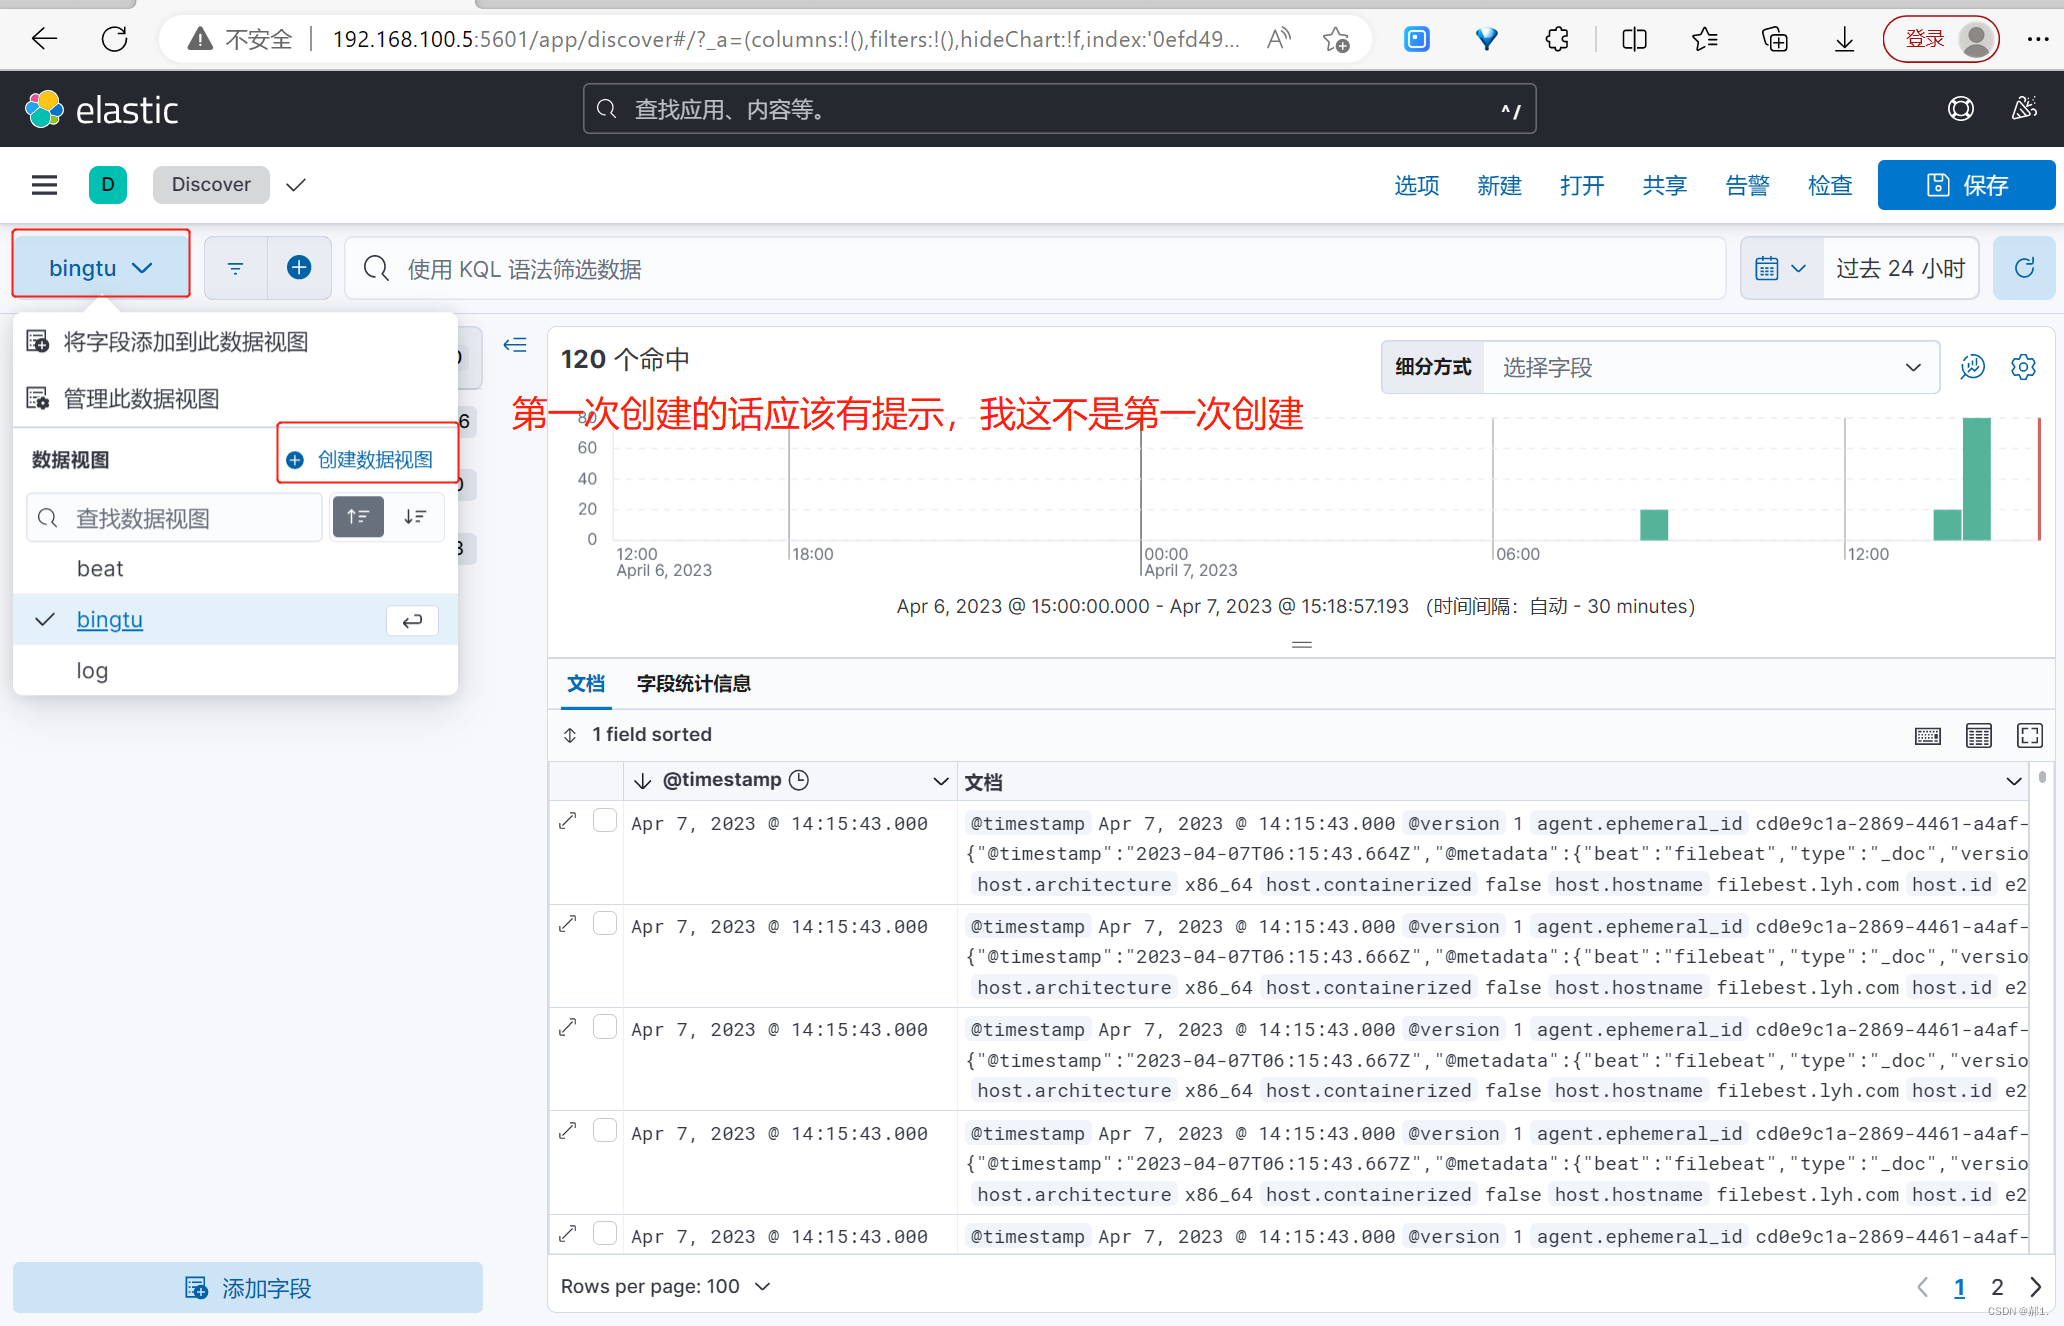2064x1326 pixels.
Task: Open the 1 field sorted menu
Action: (638, 735)
